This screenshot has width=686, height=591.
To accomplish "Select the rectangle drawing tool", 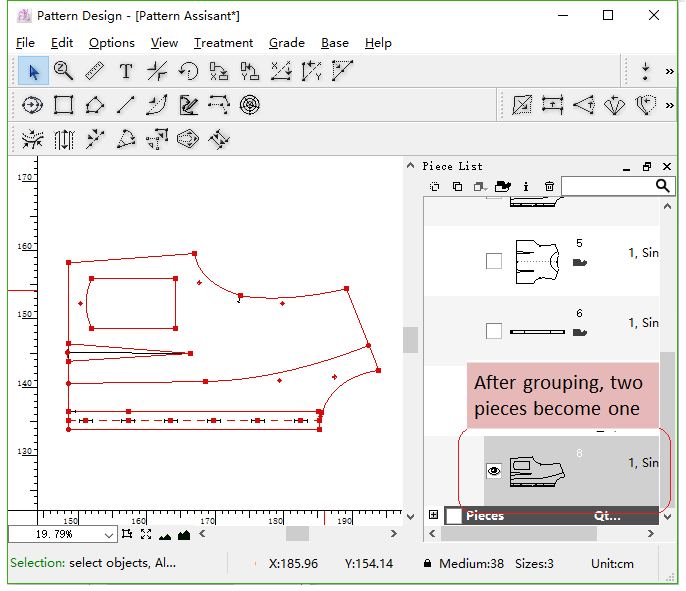I will [64, 105].
